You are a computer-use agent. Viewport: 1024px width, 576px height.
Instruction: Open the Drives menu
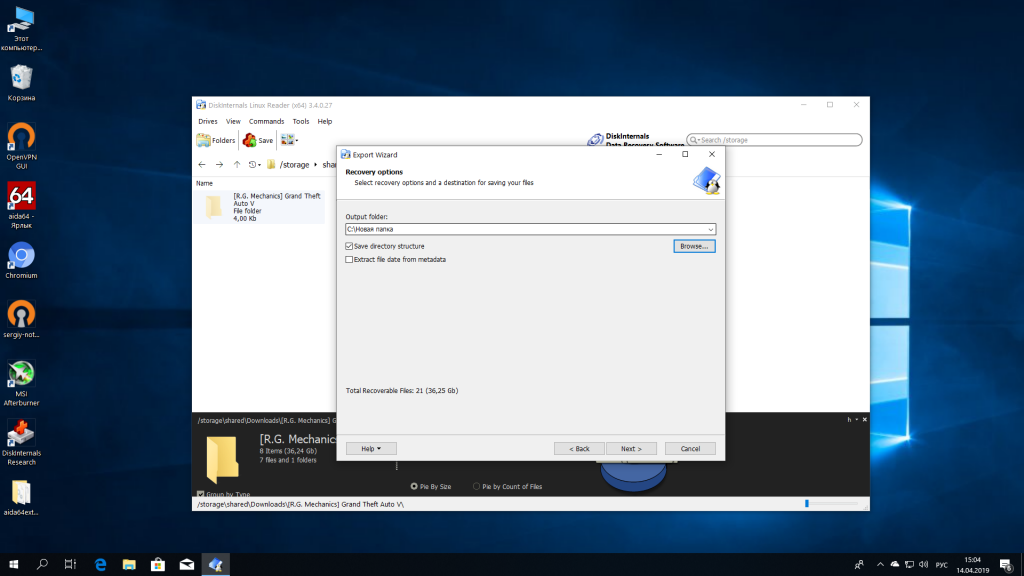[x=207, y=121]
